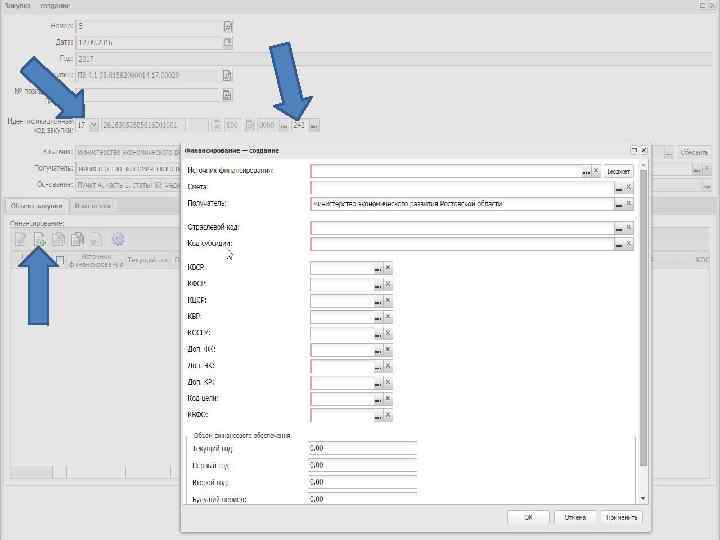Click the dialog vertical scrollbar thumb

(x=643, y=317)
